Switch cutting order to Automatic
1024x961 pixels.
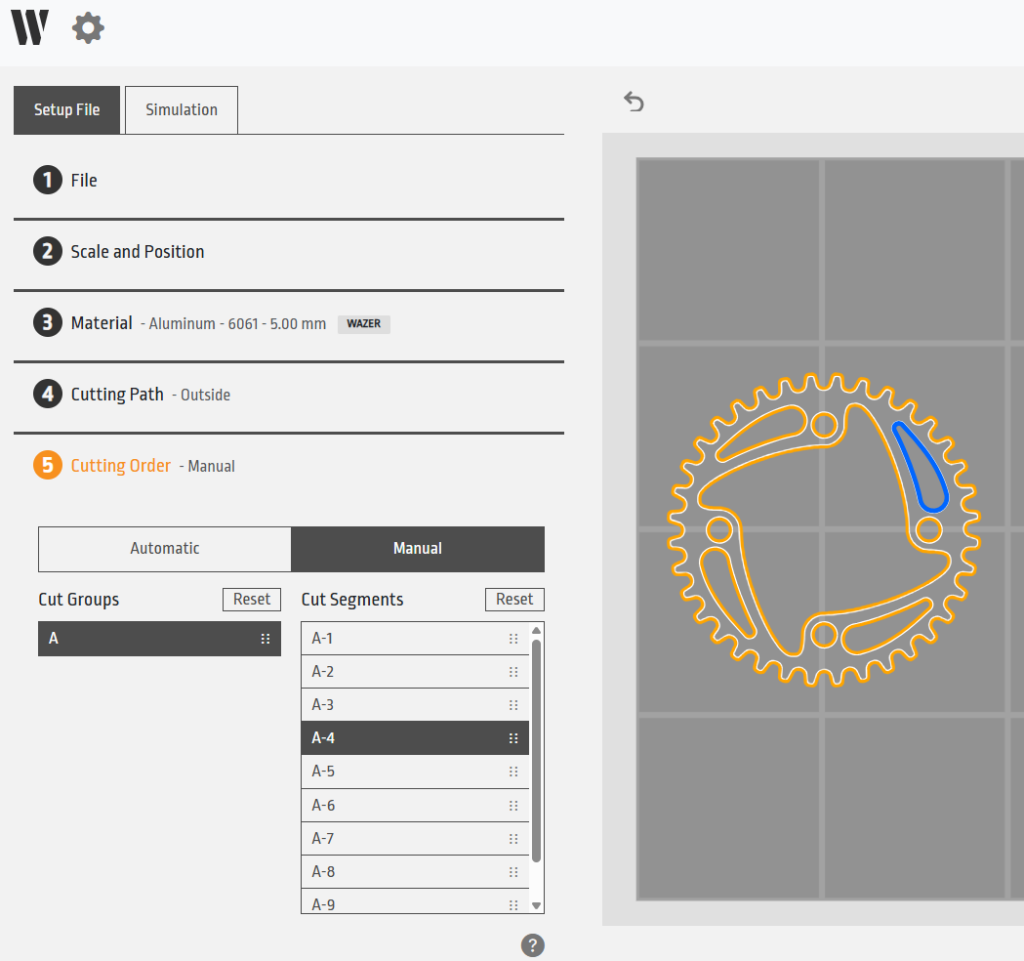[165, 549]
